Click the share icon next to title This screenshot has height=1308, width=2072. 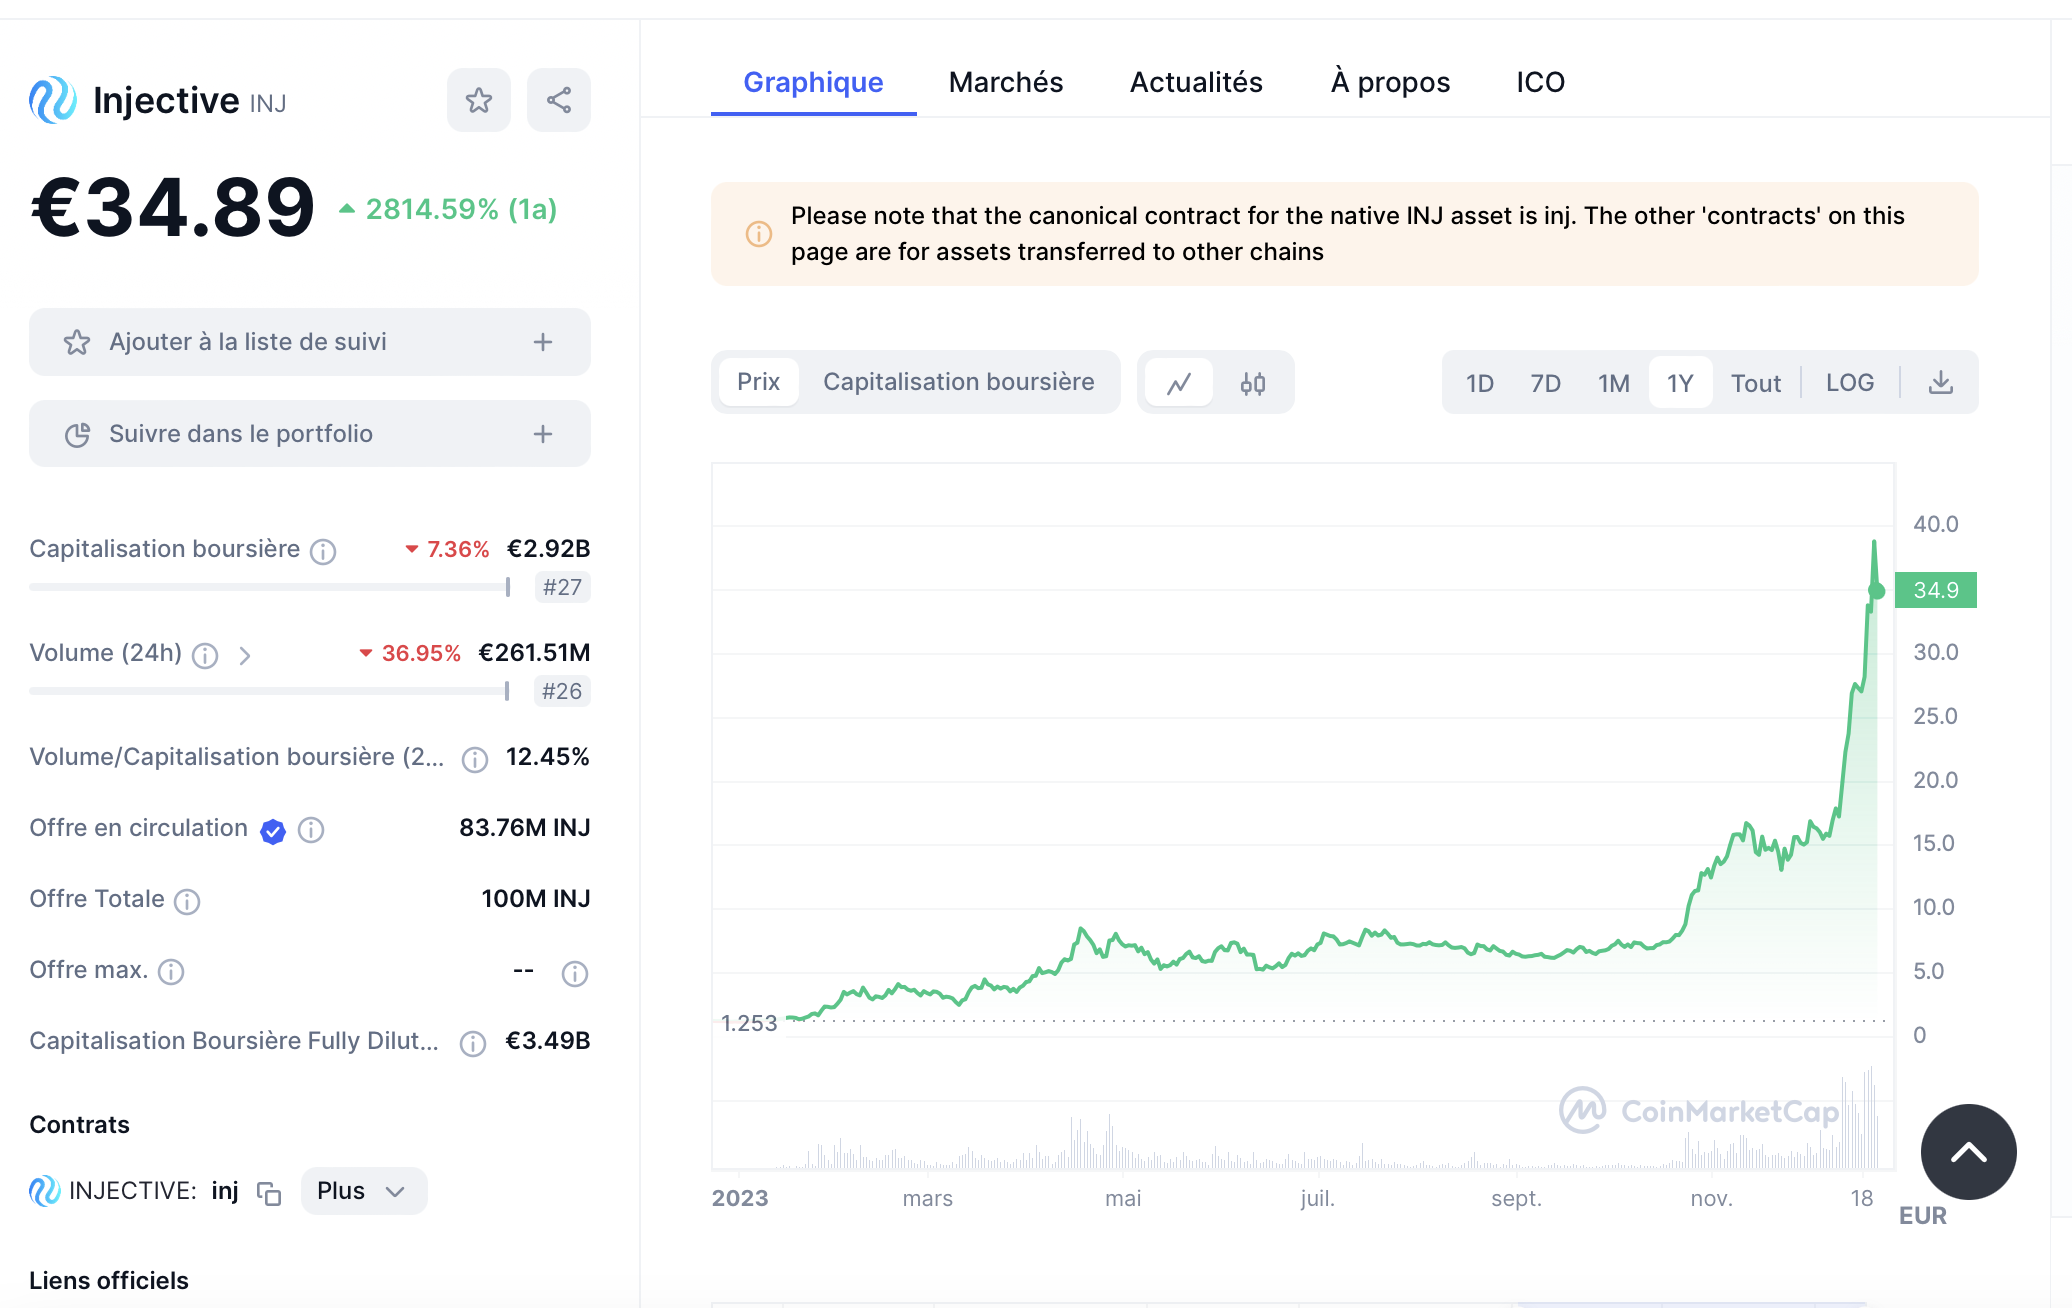(x=558, y=100)
